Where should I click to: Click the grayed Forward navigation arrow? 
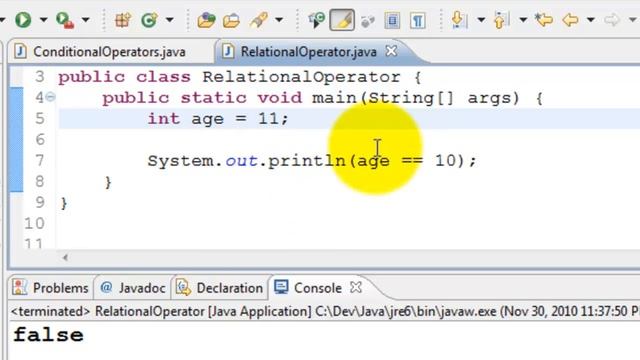pyautogui.click(x=611, y=20)
